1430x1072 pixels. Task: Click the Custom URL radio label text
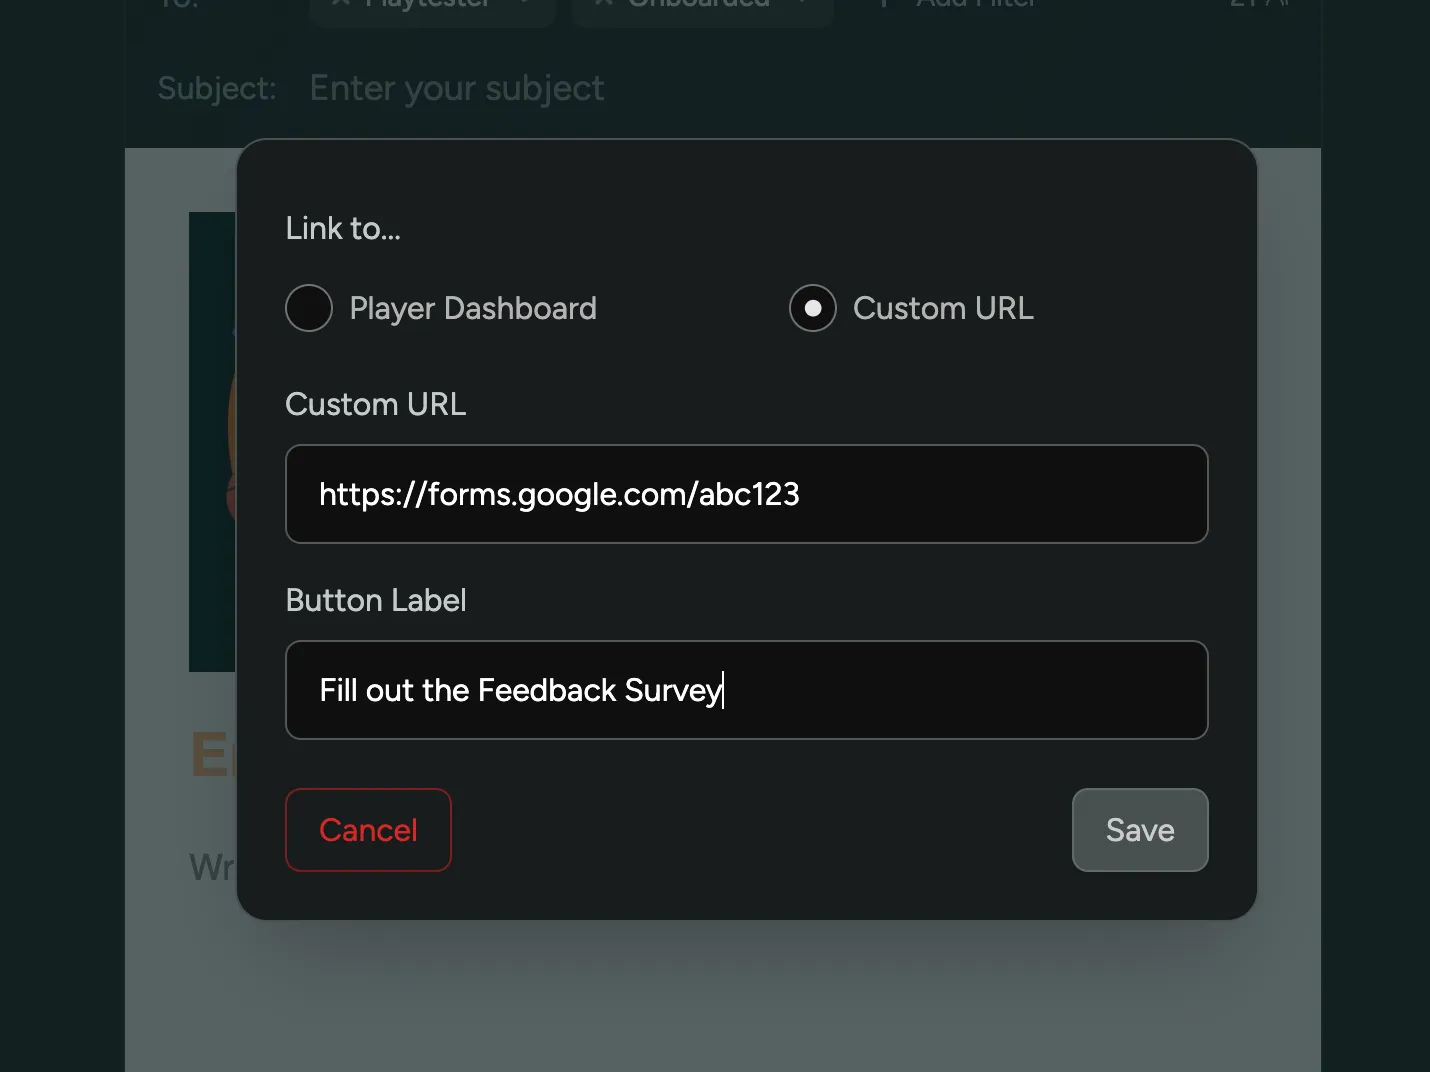pos(942,308)
